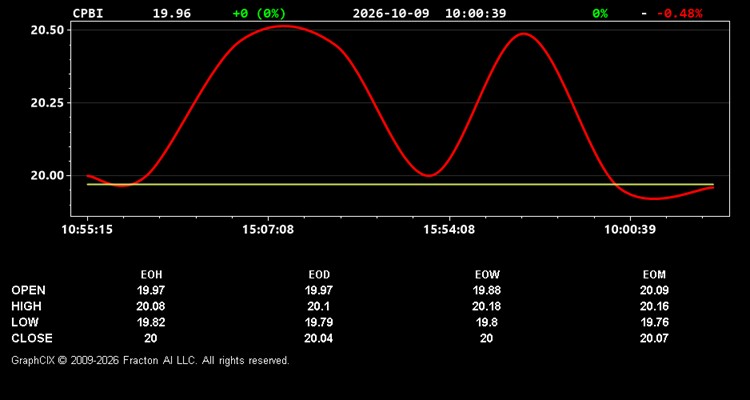
Task: Click the CPBI ticker symbol
Action: 88,13
